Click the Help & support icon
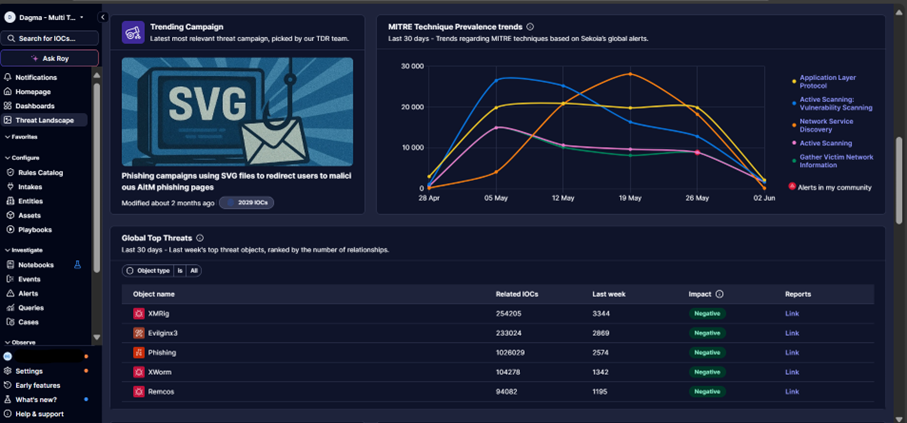This screenshot has width=907, height=423. pos(8,414)
